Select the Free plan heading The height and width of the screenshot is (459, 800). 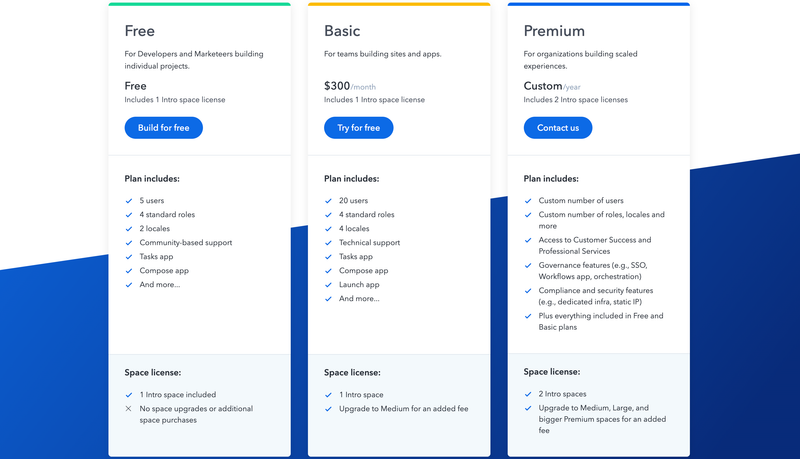pos(139,31)
